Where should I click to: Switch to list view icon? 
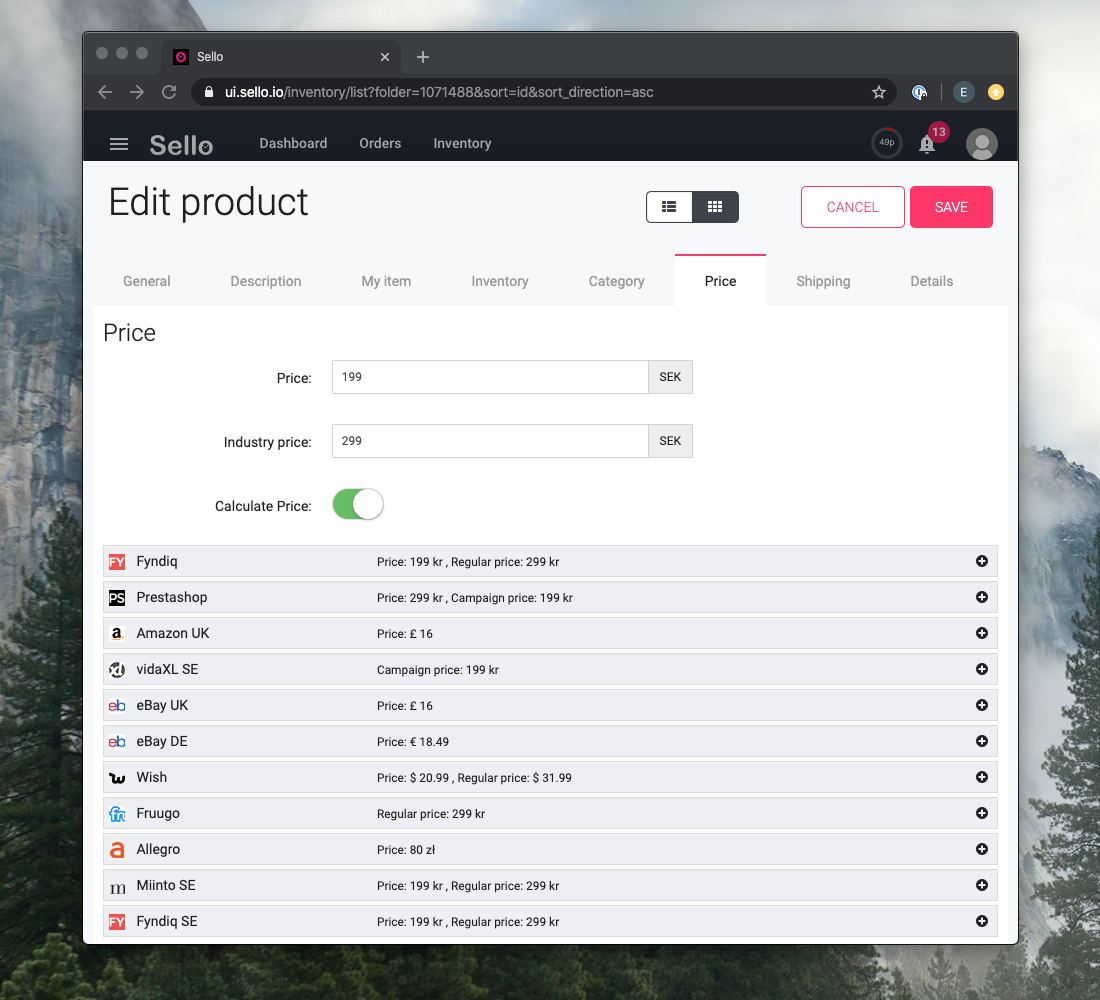669,207
